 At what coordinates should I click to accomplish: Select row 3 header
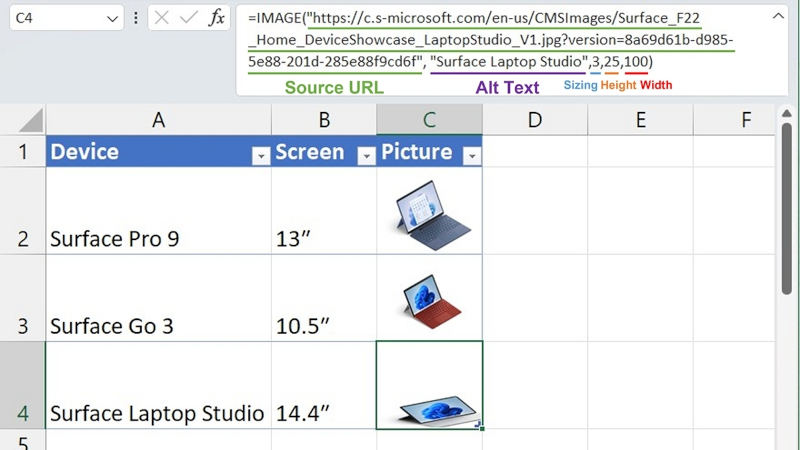tap(22, 298)
